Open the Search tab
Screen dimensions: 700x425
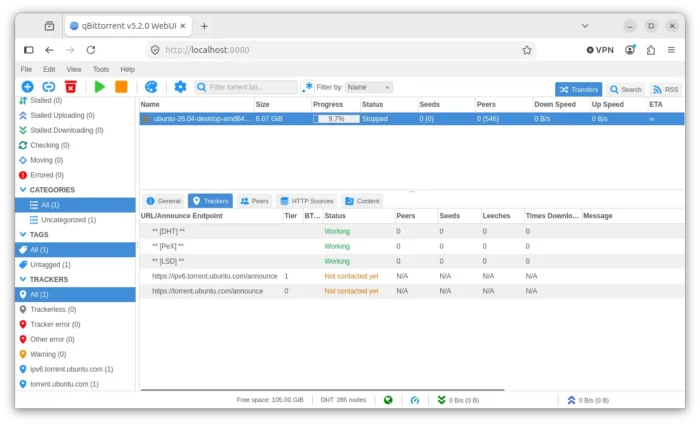coord(626,89)
